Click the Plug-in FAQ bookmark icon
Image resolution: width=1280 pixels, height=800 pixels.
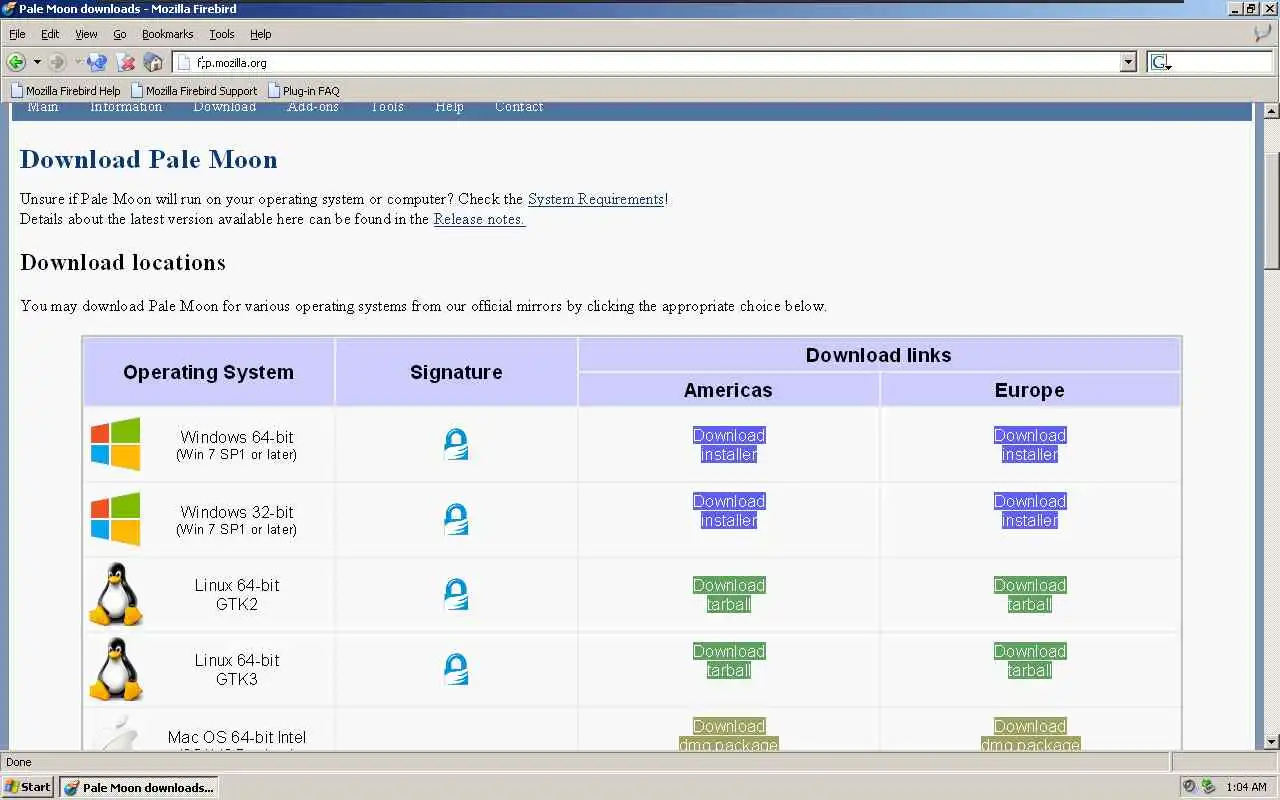point(274,90)
